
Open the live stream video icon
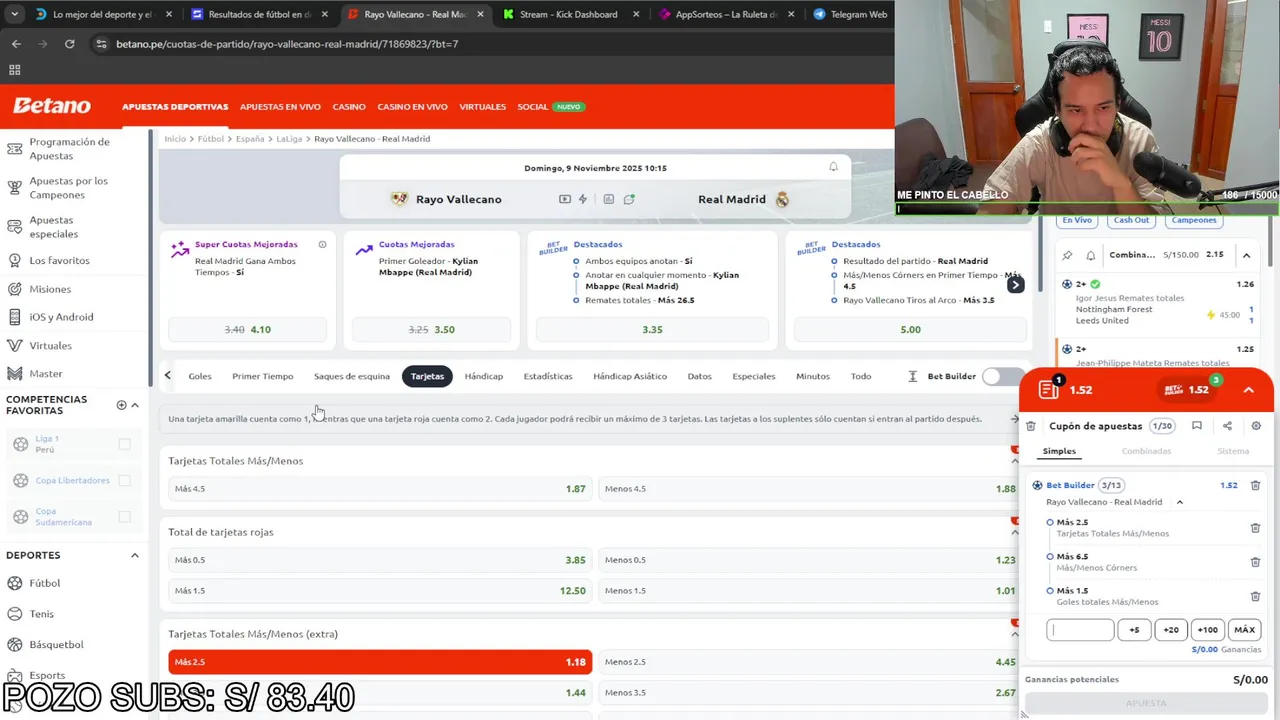(x=565, y=199)
